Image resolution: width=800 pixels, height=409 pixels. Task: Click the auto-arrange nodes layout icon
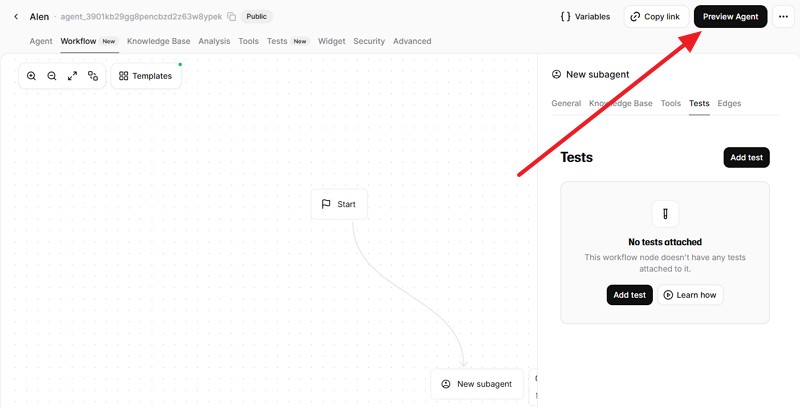(x=93, y=76)
